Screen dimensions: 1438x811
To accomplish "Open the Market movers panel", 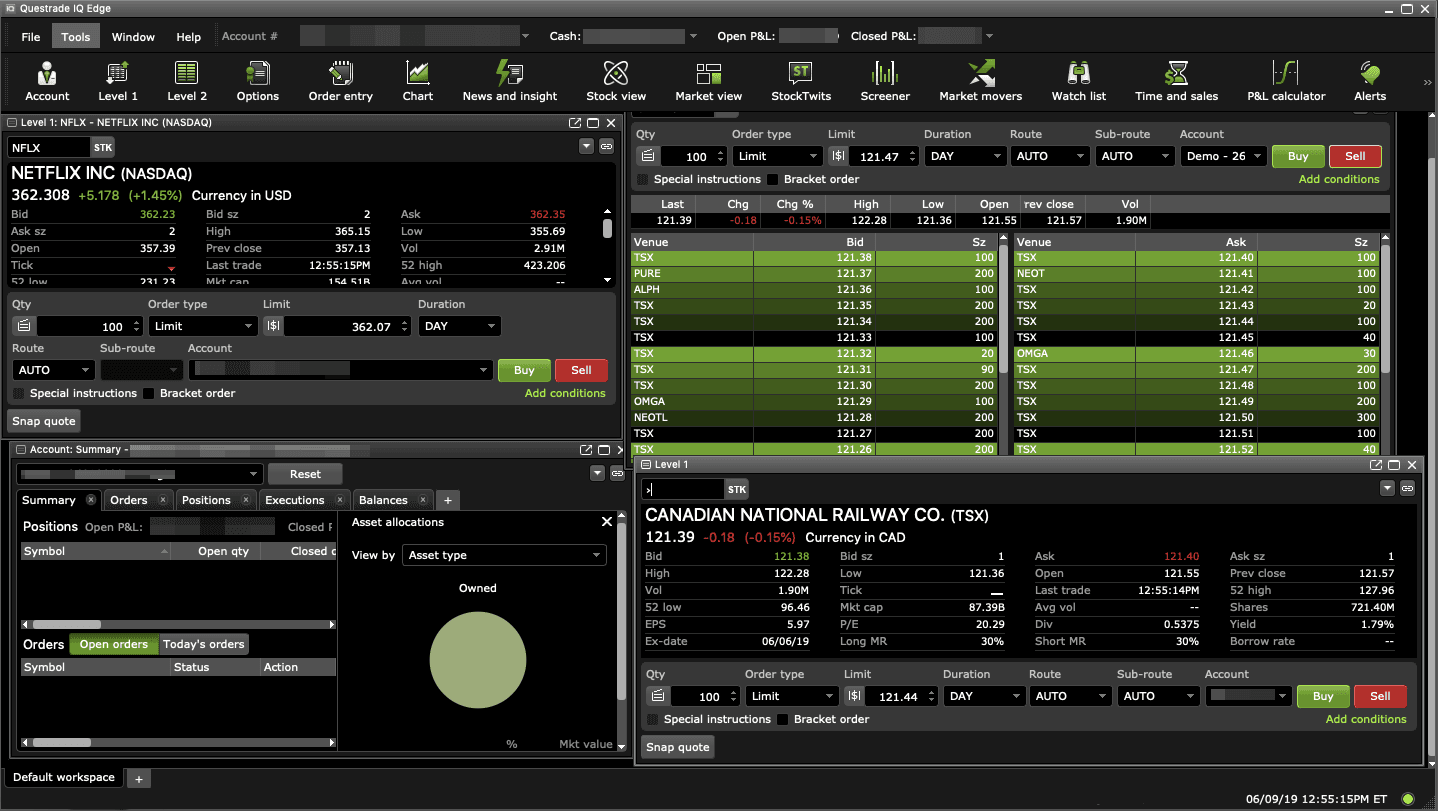I will pos(980,80).
